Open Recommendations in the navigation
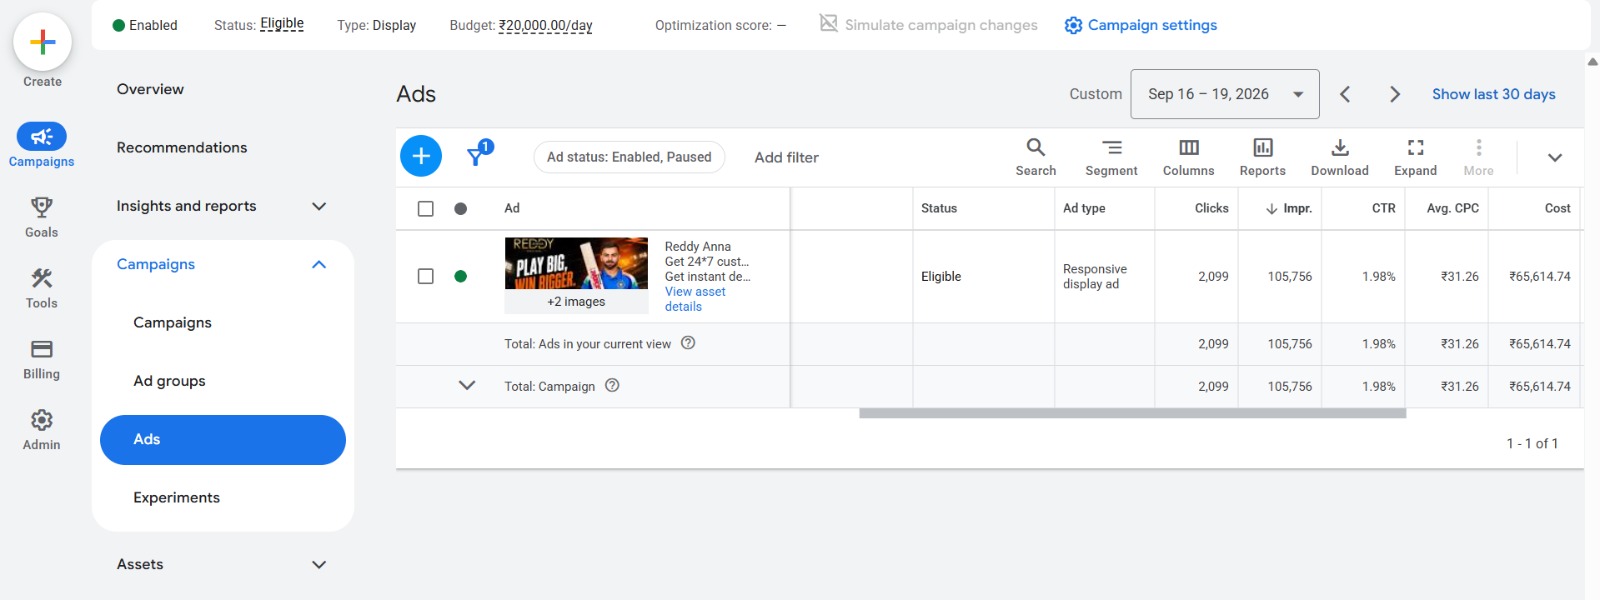1600x600 pixels. pos(182,147)
